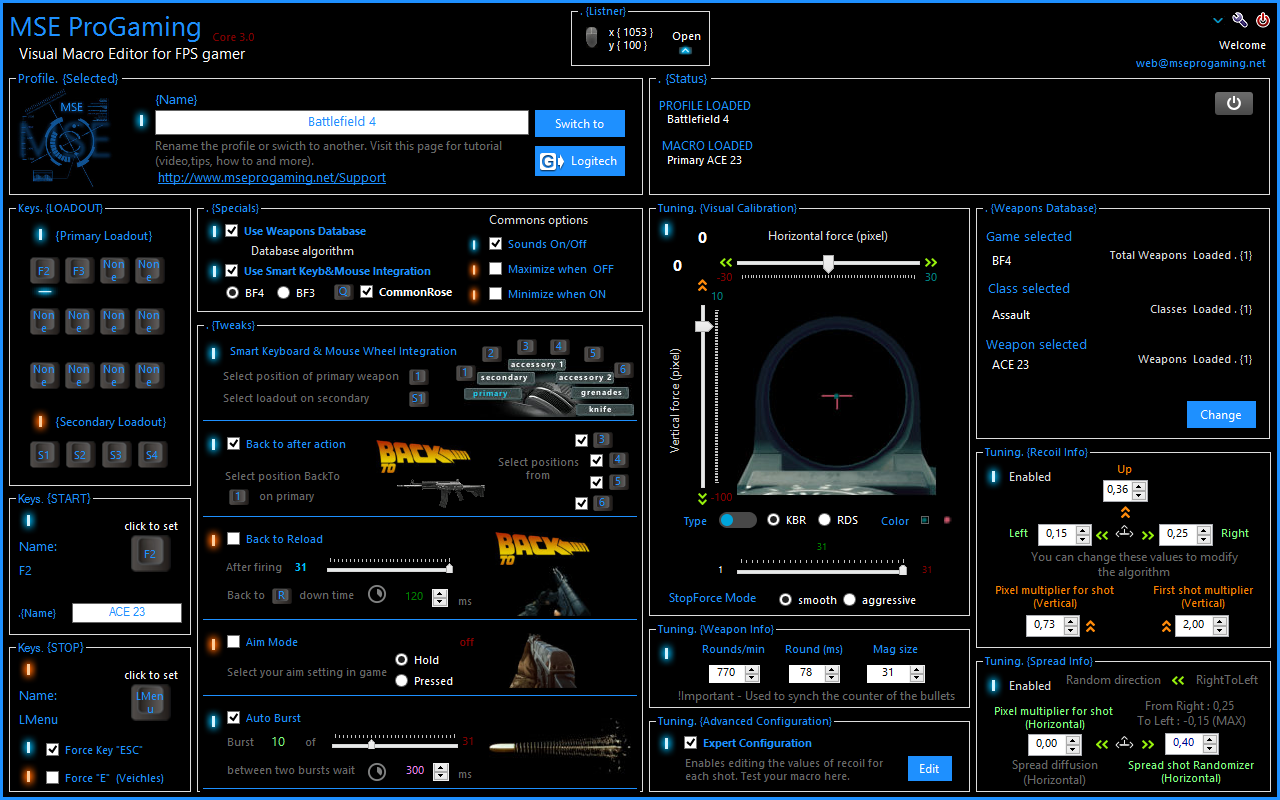Select the S4 secondary loadout key
Screen dimensions: 1280x800
pos(151,455)
